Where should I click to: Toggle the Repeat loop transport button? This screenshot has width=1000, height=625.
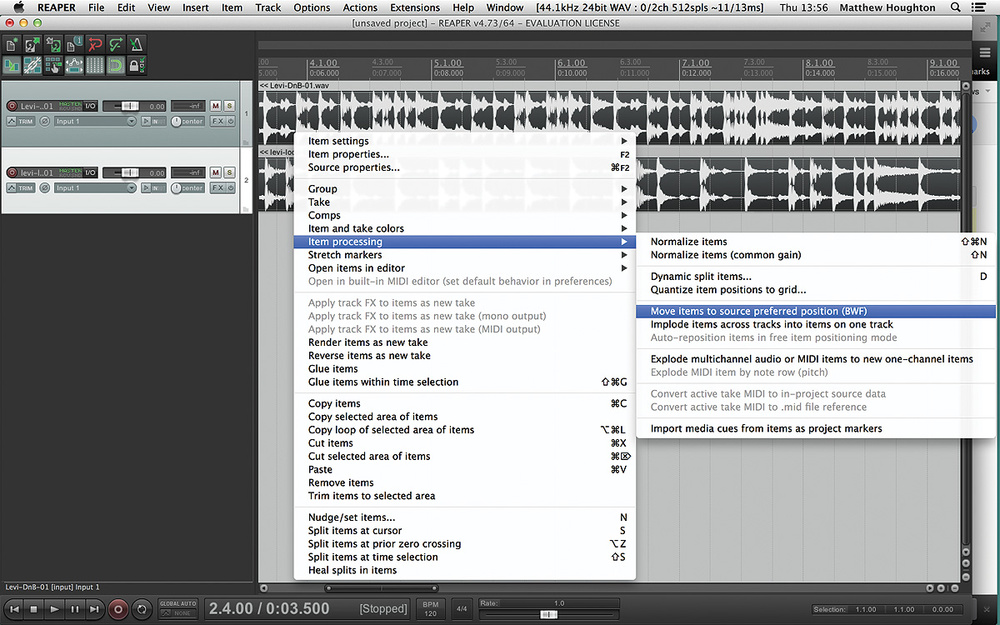pos(142,610)
